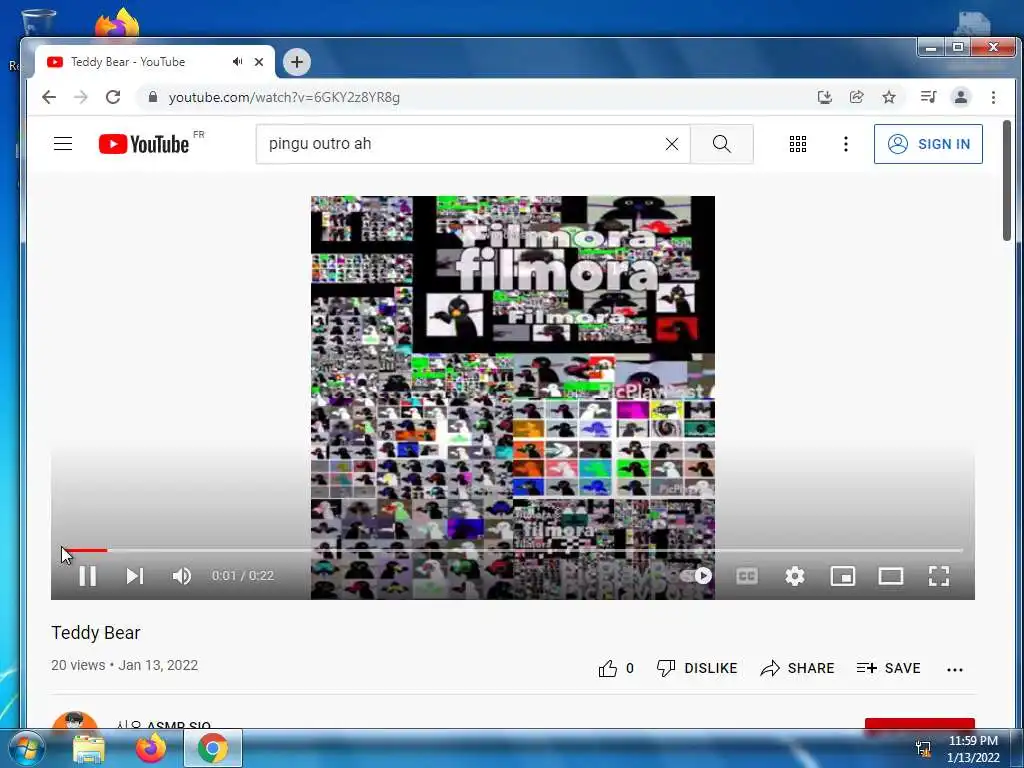Viewport: 1024px width, 768px height.
Task: Pause the video with the pause button
Action: [x=88, y=576]
